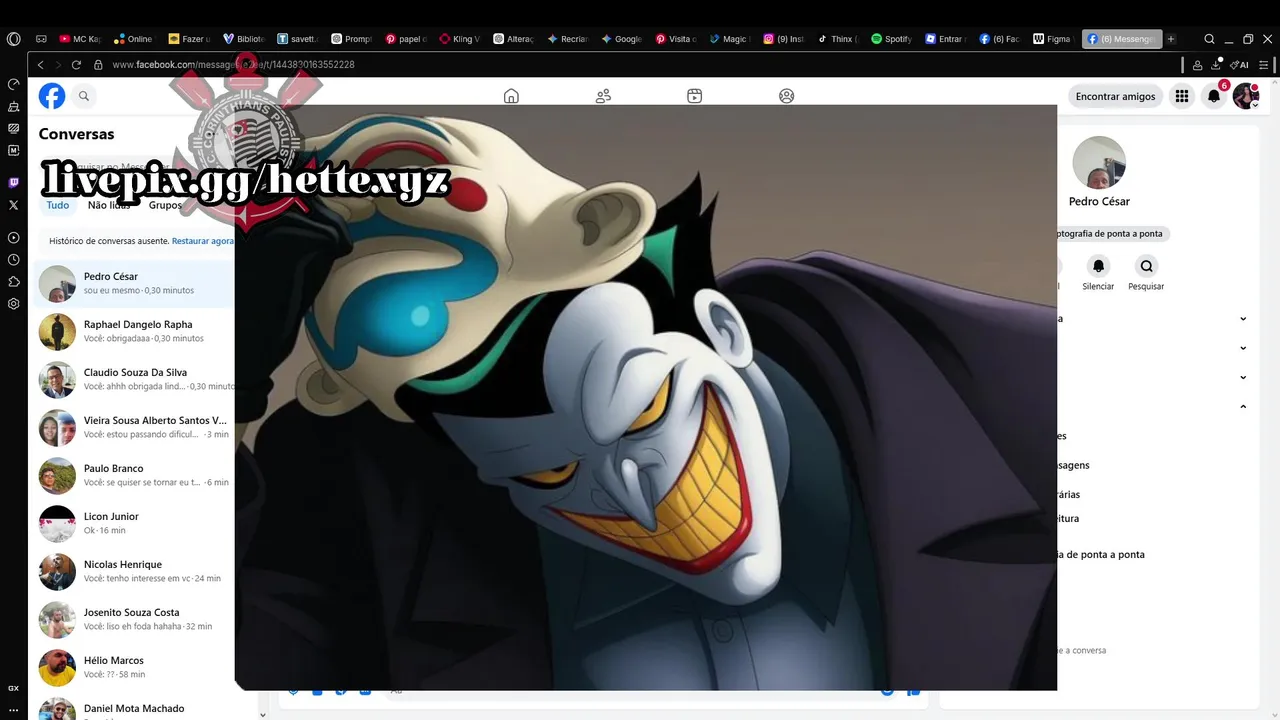Screen dimensions: 1280x720
Task: Click Restaurar agora link
Action: tap(203, 241)
